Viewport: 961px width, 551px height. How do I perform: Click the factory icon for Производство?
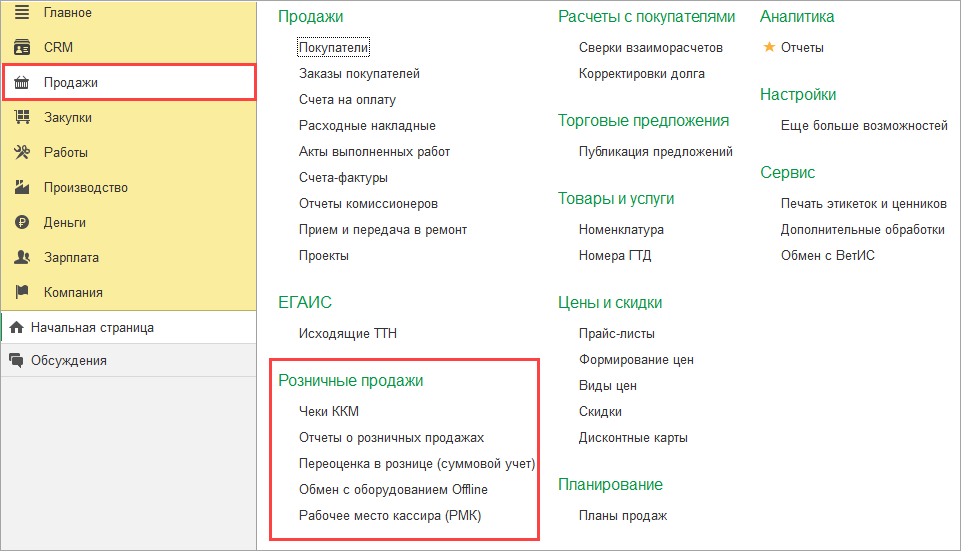coord(21,187)
